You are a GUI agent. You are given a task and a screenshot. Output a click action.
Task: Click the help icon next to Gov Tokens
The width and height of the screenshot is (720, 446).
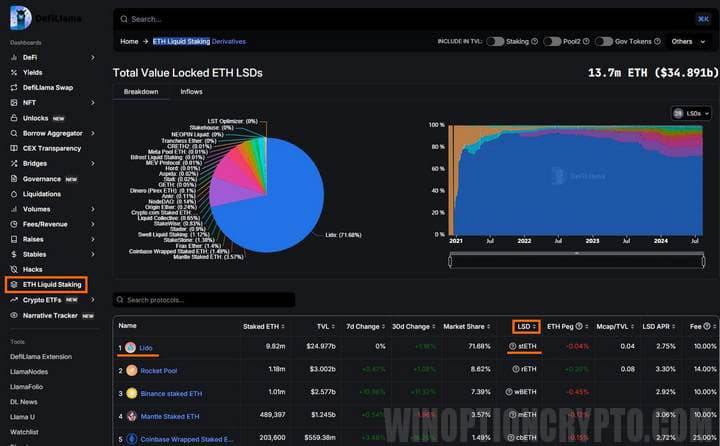click(658, 42)
